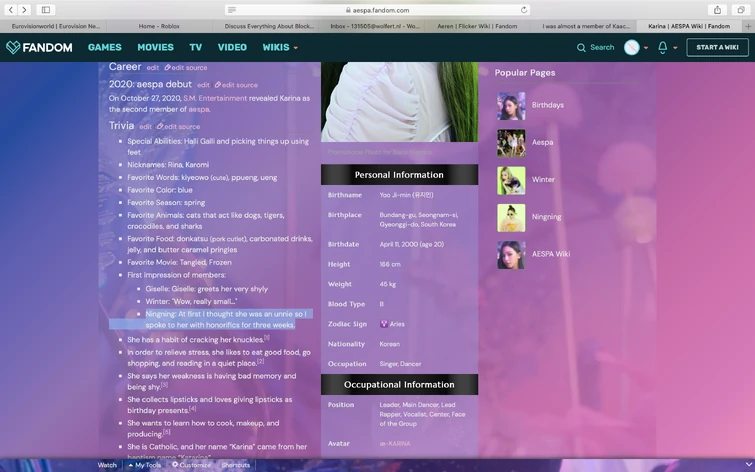This screenshot has height=472, width=755.
Task: Open the Winter popular page thumbnail
Action: pos(511,181)
